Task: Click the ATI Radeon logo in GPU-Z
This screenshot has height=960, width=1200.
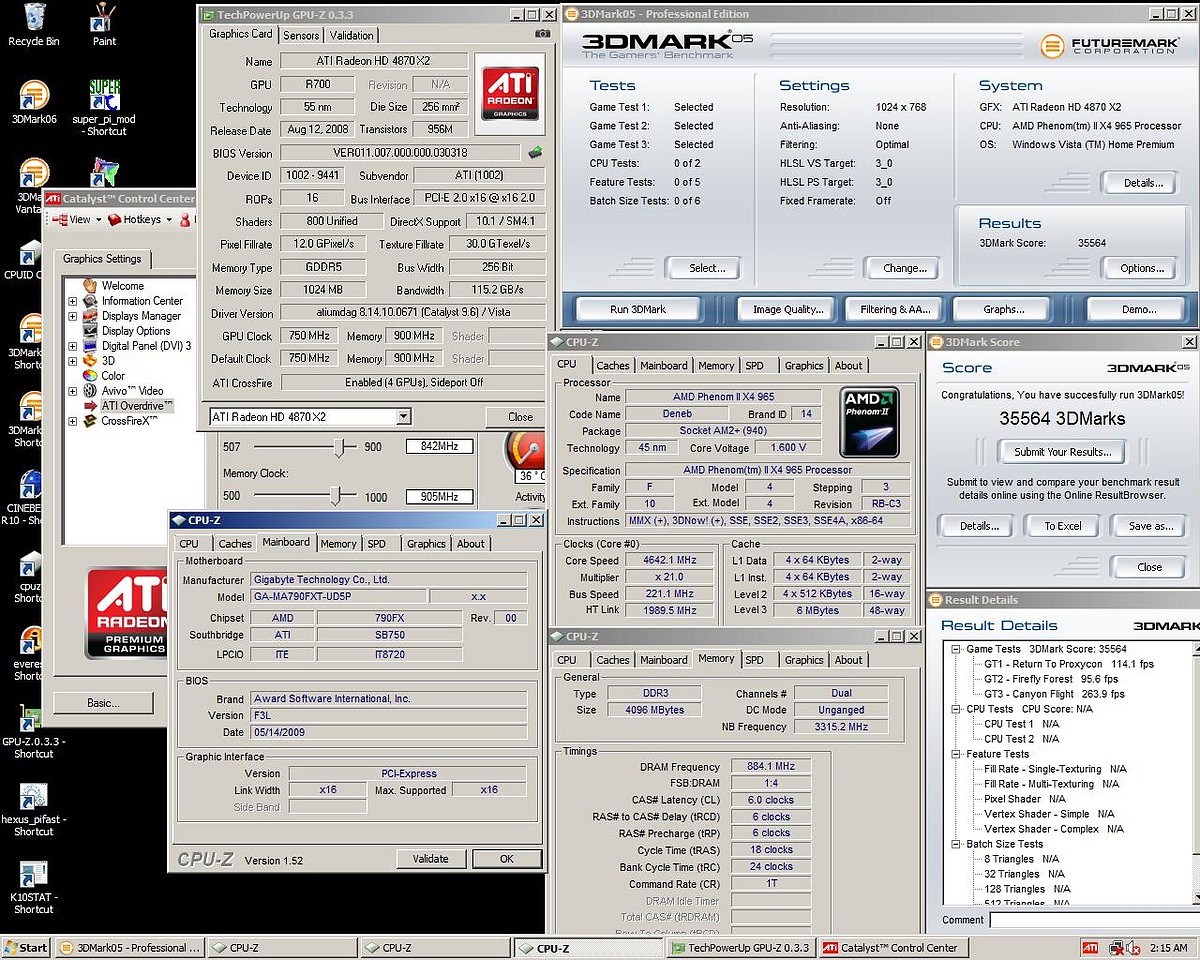Action: click(x=512, y=94)
